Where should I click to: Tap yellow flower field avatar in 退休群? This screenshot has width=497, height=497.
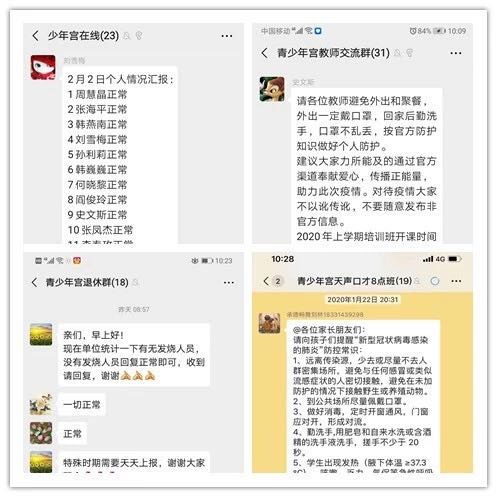pos(41,334)
